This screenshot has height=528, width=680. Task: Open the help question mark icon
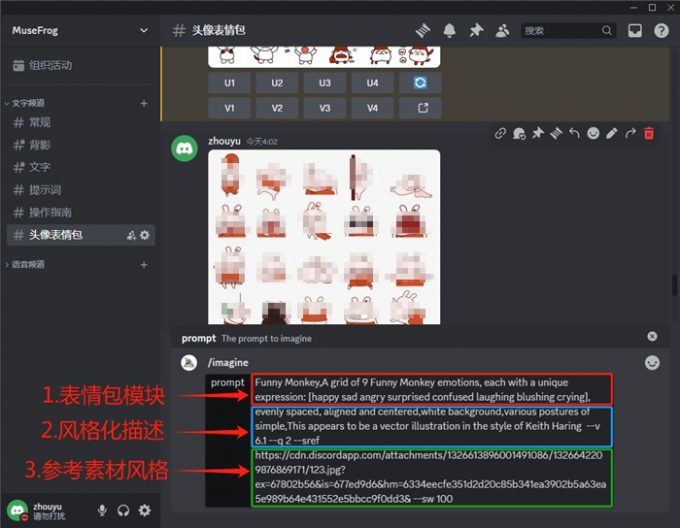[x=661, y=30]
